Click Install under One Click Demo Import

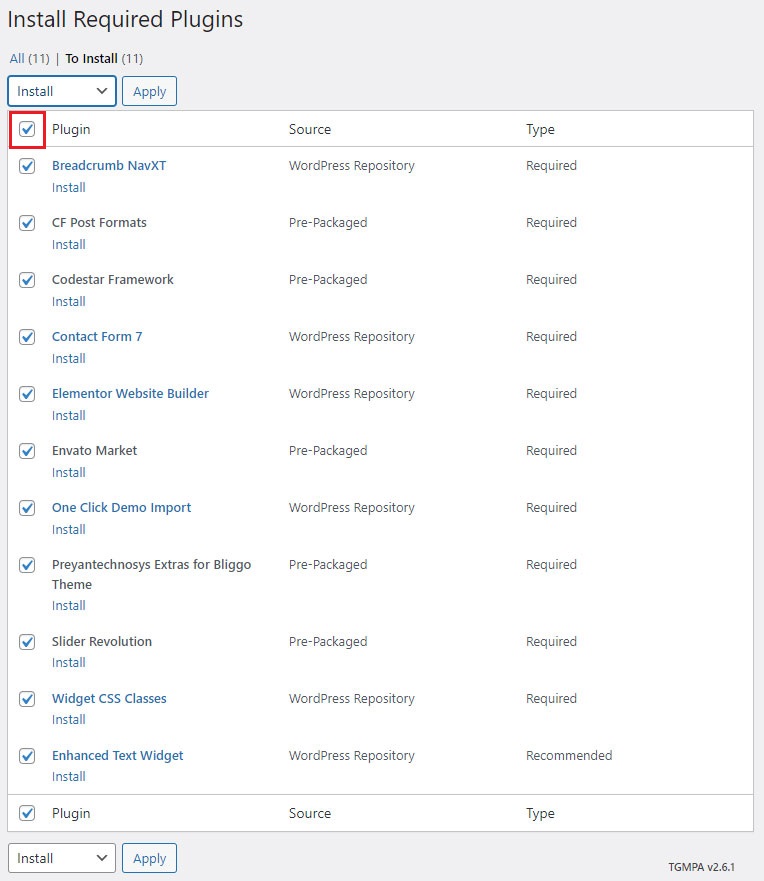coord(69,529)
